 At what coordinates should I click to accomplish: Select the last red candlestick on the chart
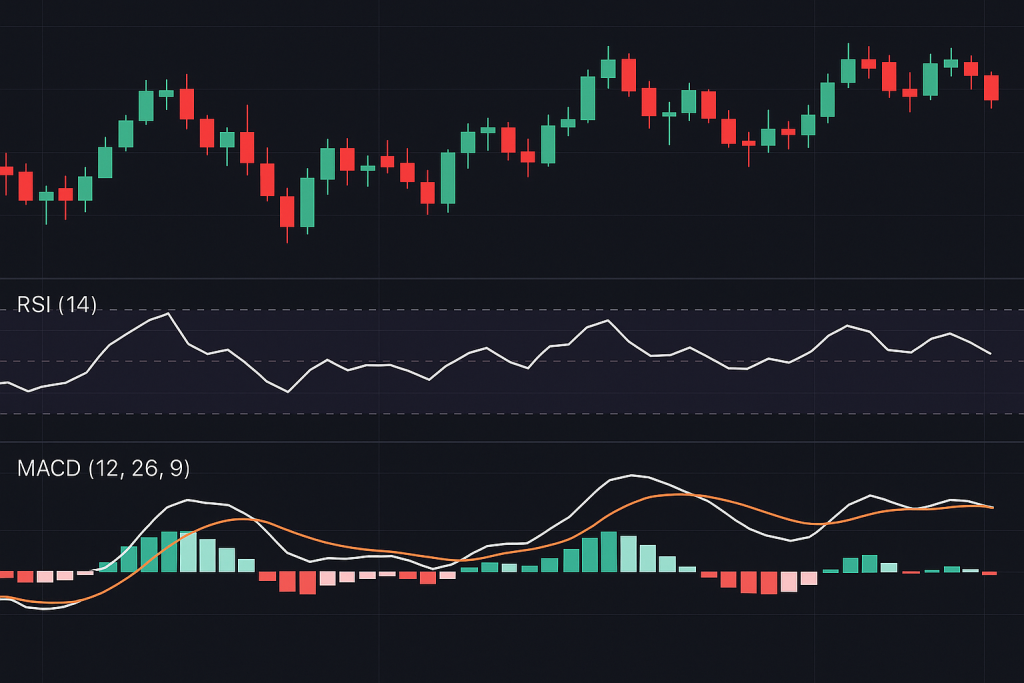tap(991, 87)
